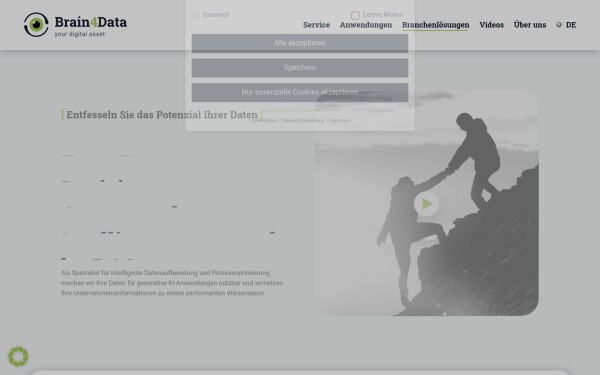Accept only essential cookies button

tap(300, 92)
